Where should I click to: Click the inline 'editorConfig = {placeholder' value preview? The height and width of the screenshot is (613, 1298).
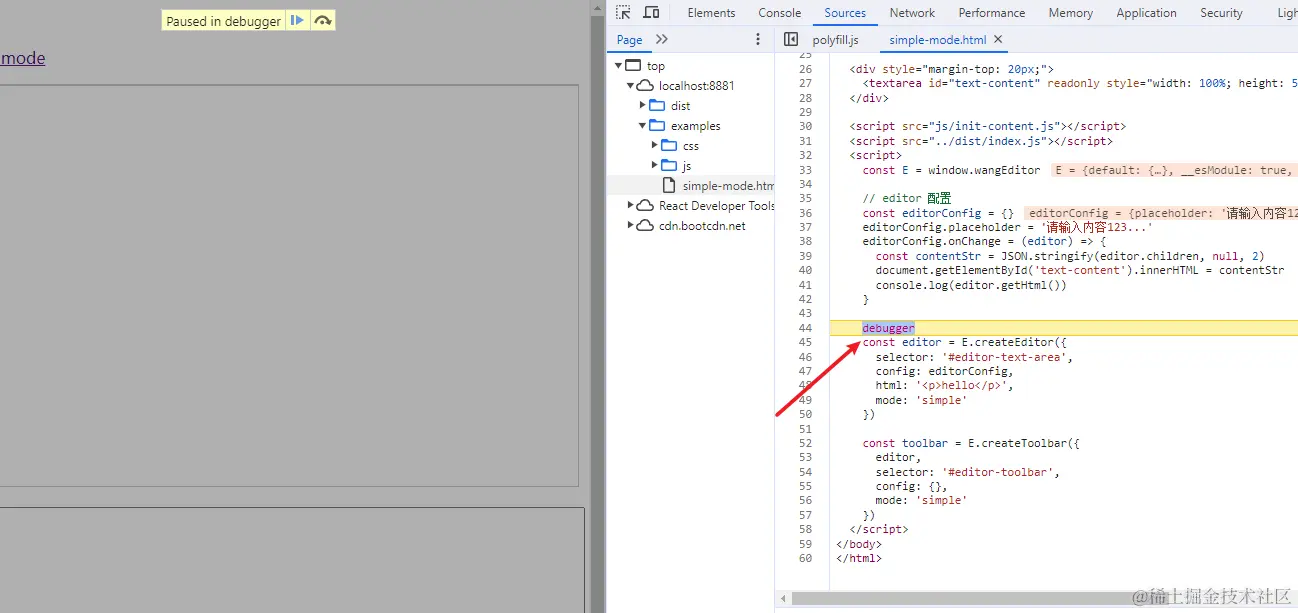(x=1160, y=213)
